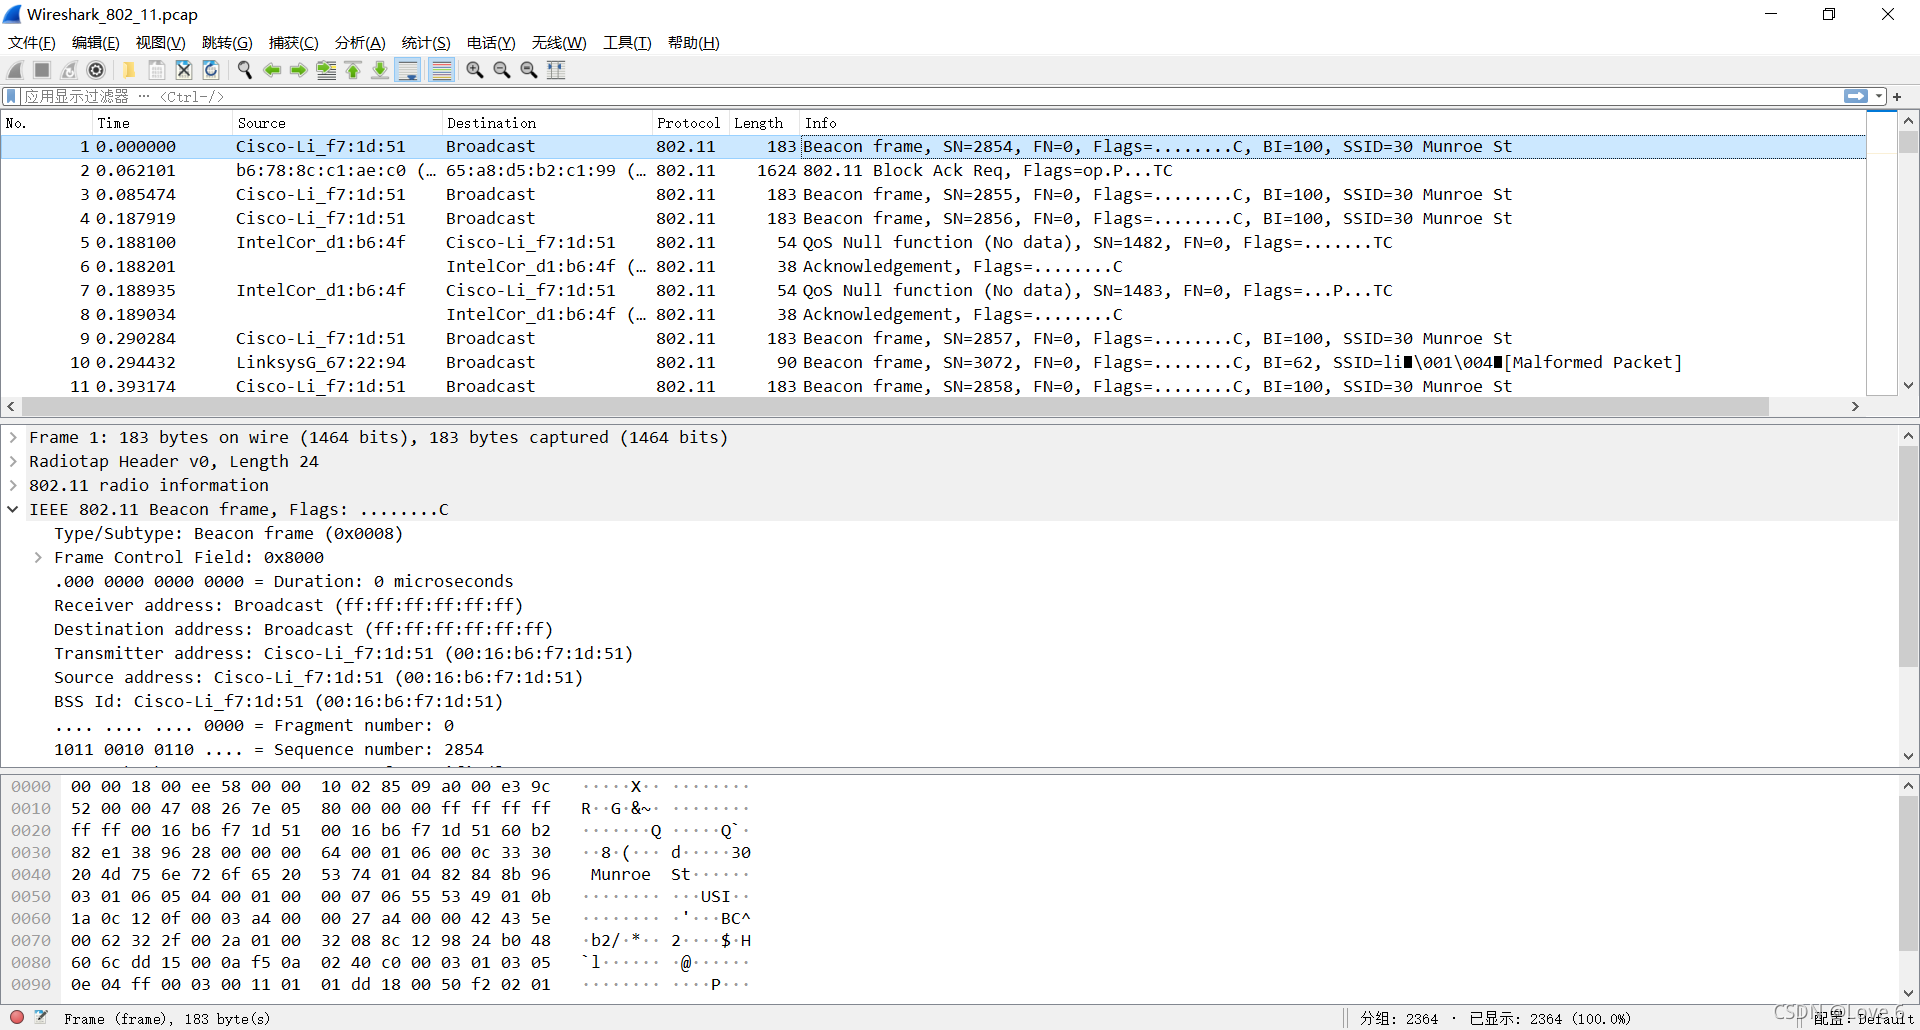Expand the Radiotap Header section
This screenshot has height=1030, width=1920.
[x=13, y=461]
